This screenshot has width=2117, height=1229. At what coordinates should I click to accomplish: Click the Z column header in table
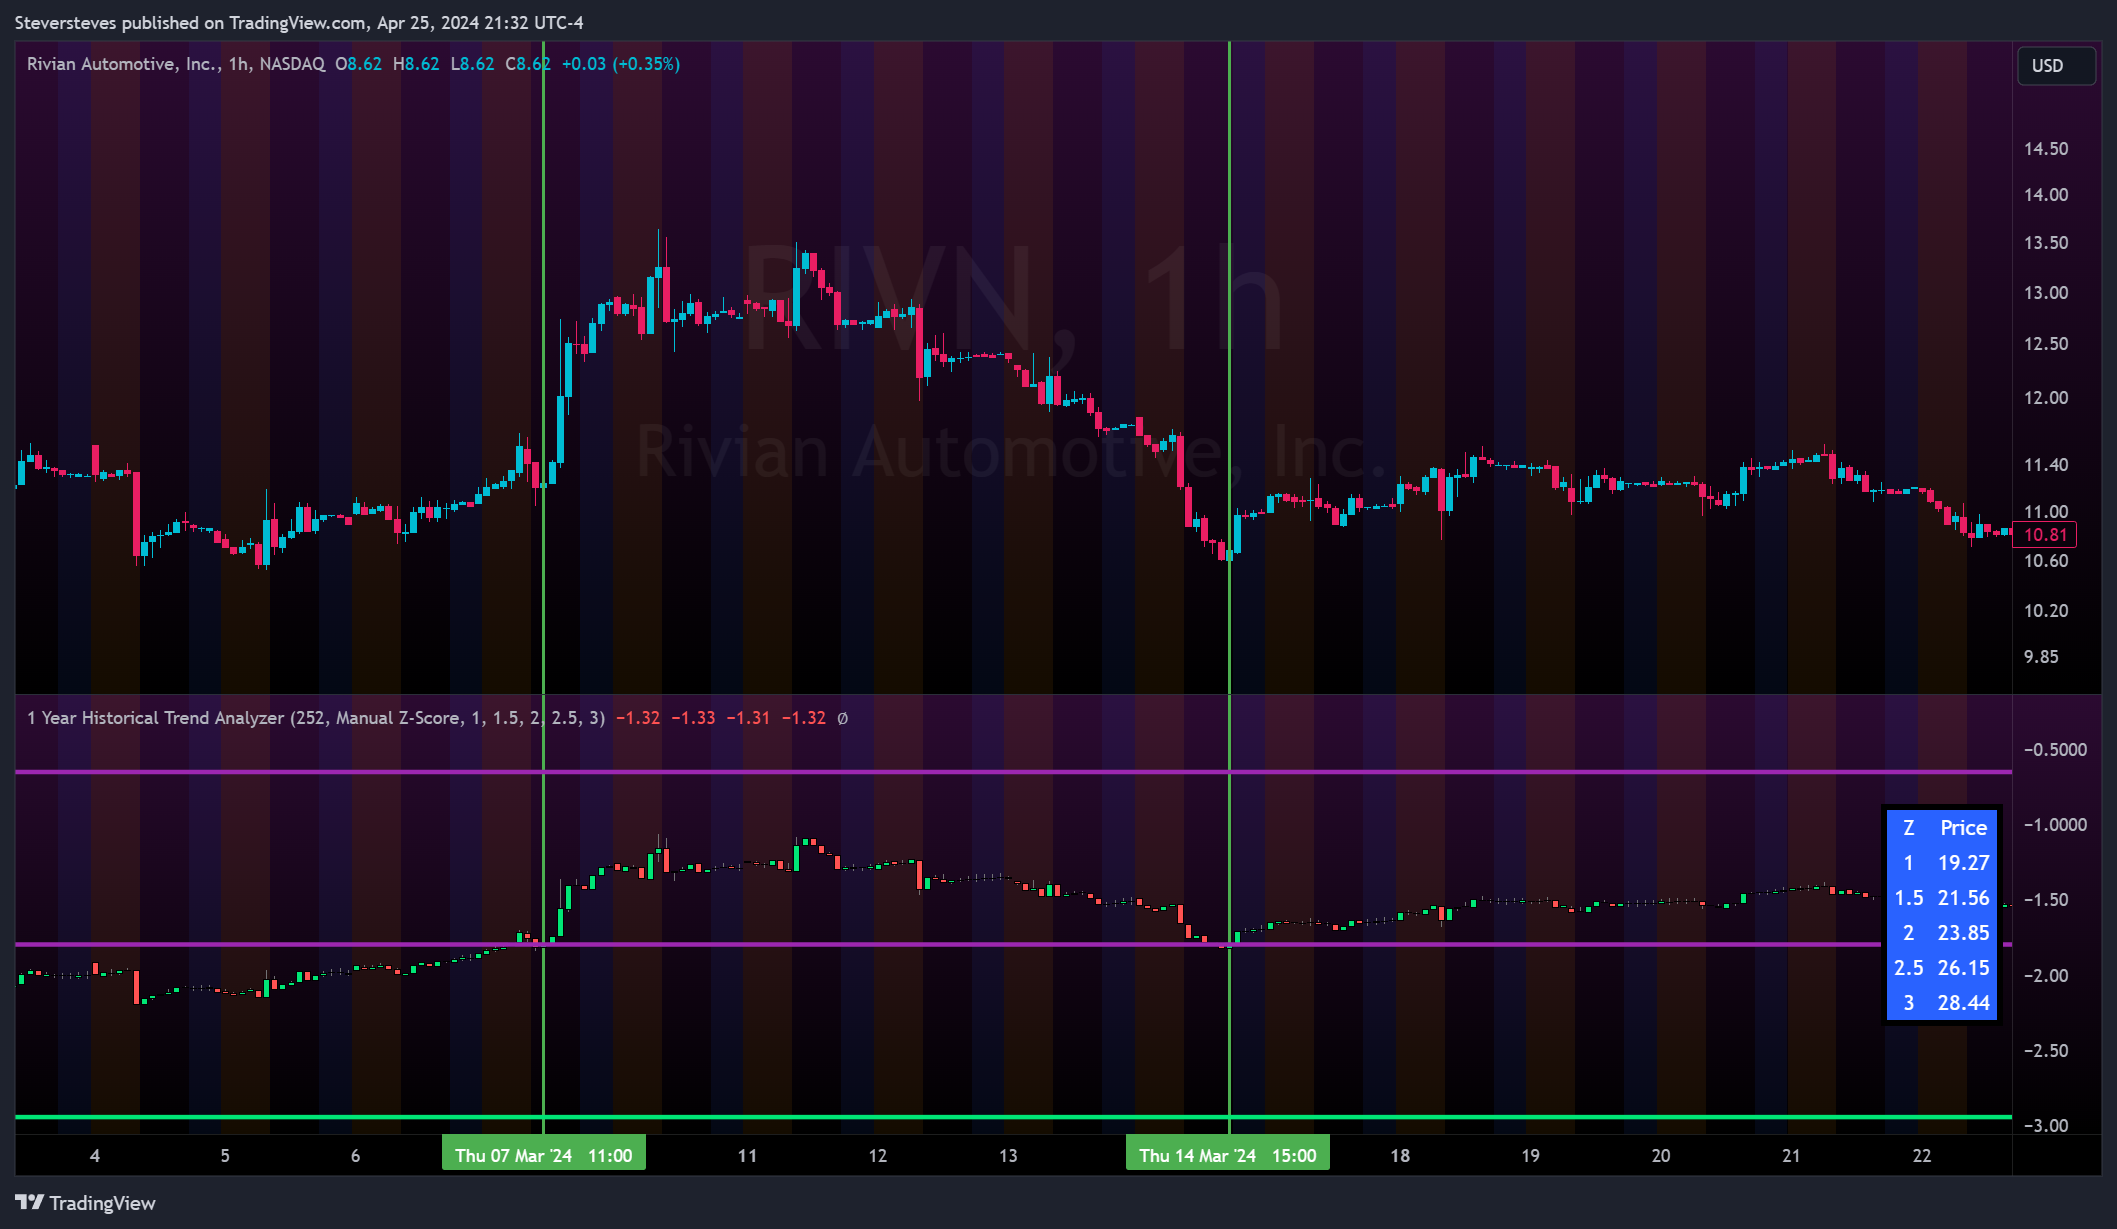click(x=1908, y=828)
